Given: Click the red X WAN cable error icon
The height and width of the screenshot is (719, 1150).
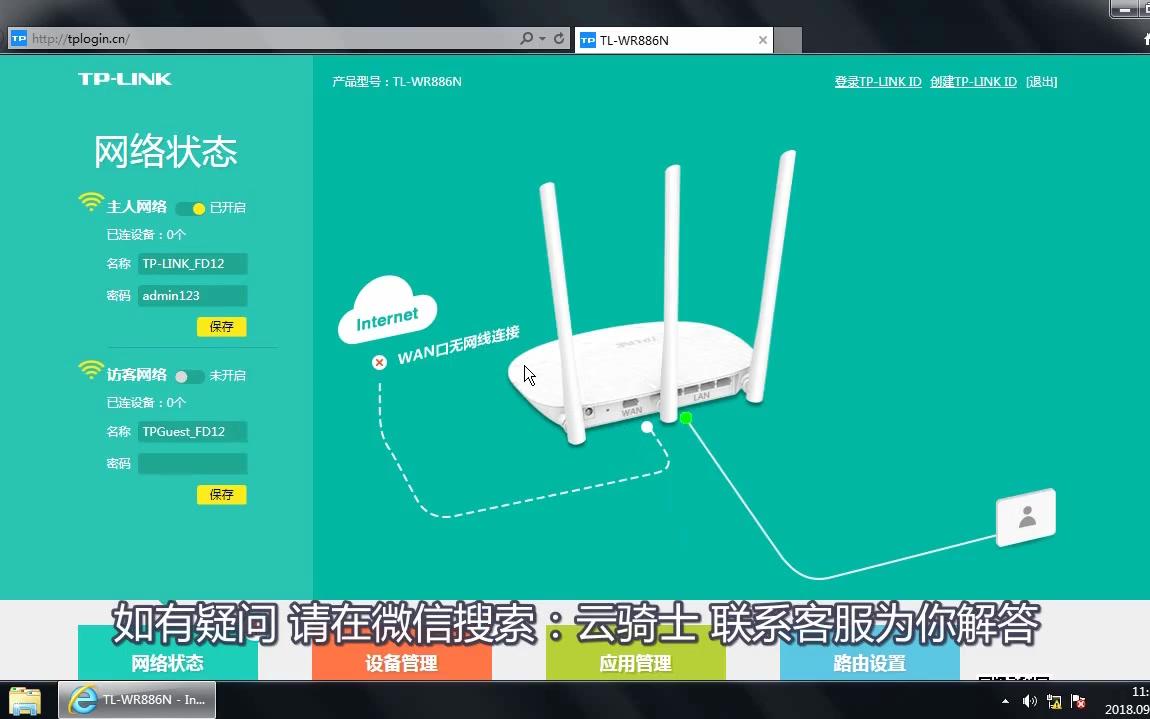Looking at the screenshot, I should click(x=379, y=362).
